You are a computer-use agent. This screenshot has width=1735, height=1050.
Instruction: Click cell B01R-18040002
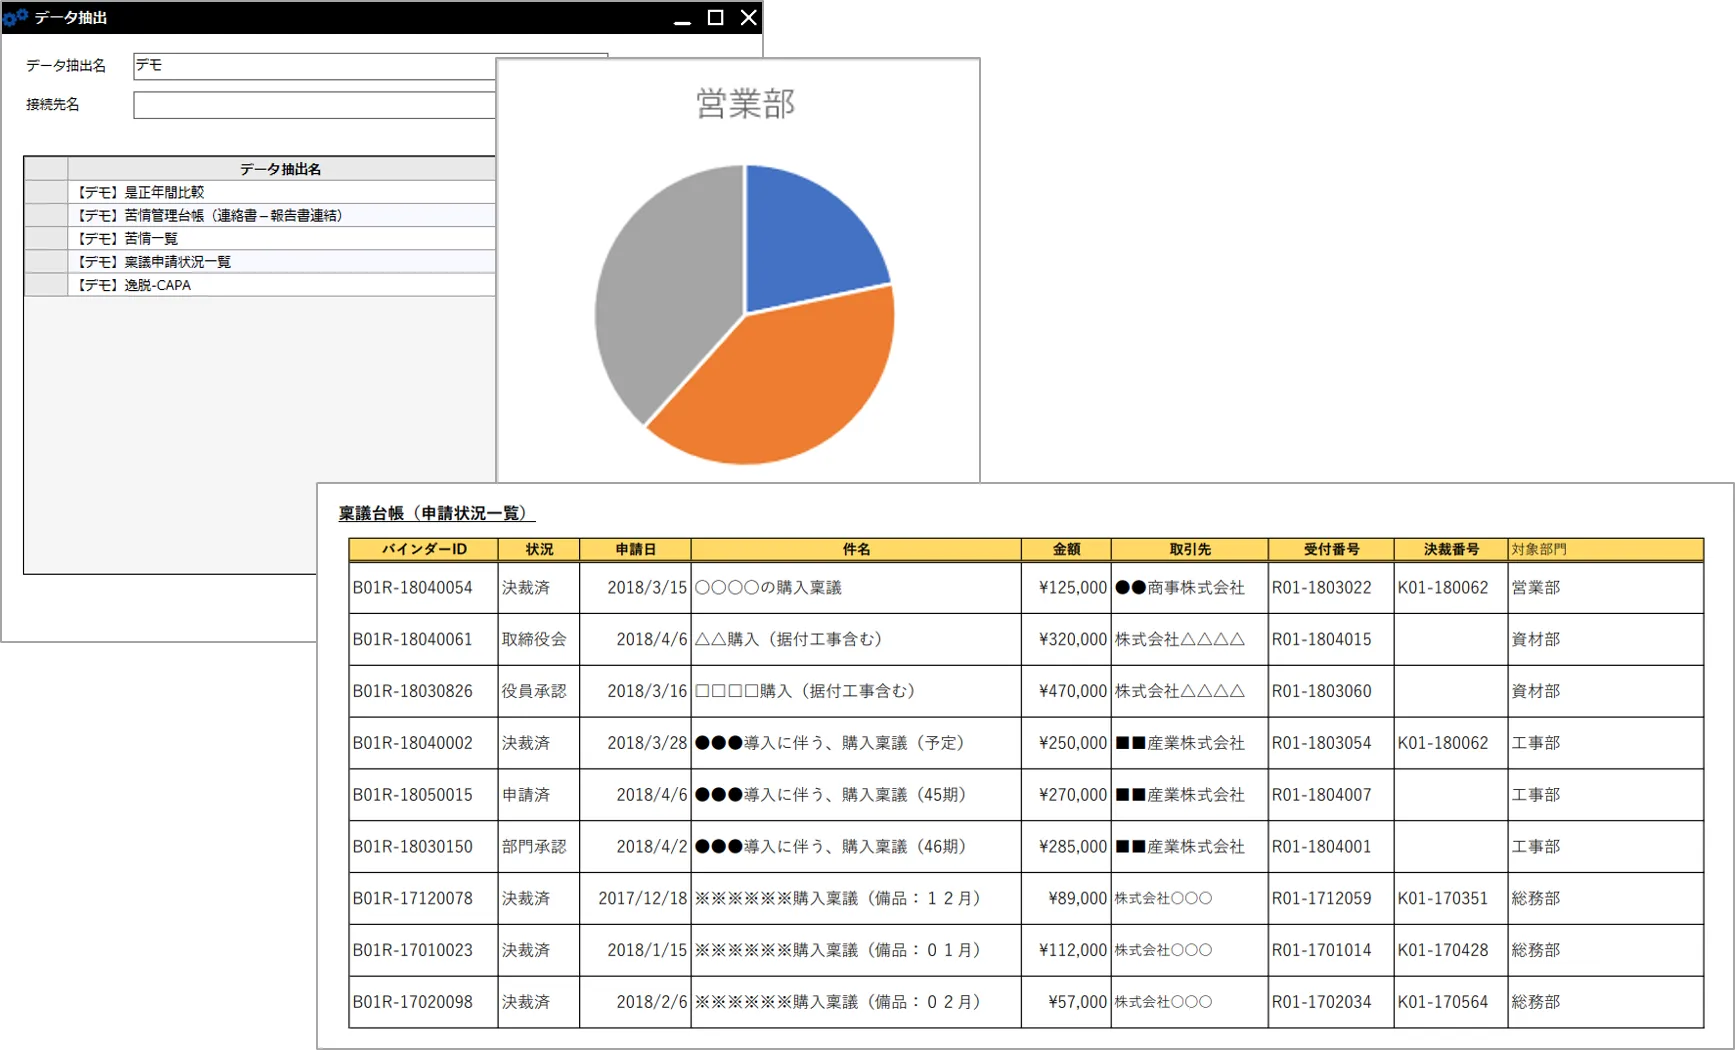pyautogui.click(x=424, y=743)
